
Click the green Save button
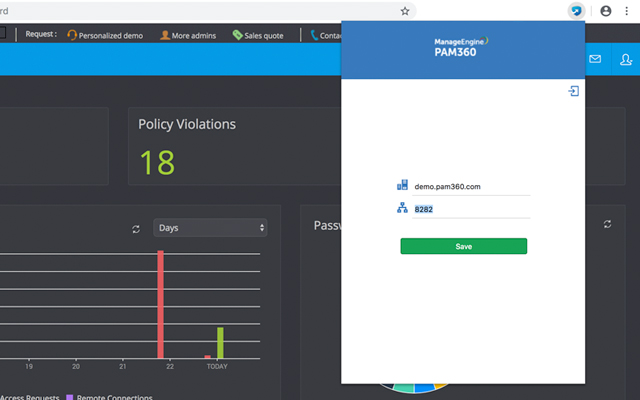[x=464, y=246]
